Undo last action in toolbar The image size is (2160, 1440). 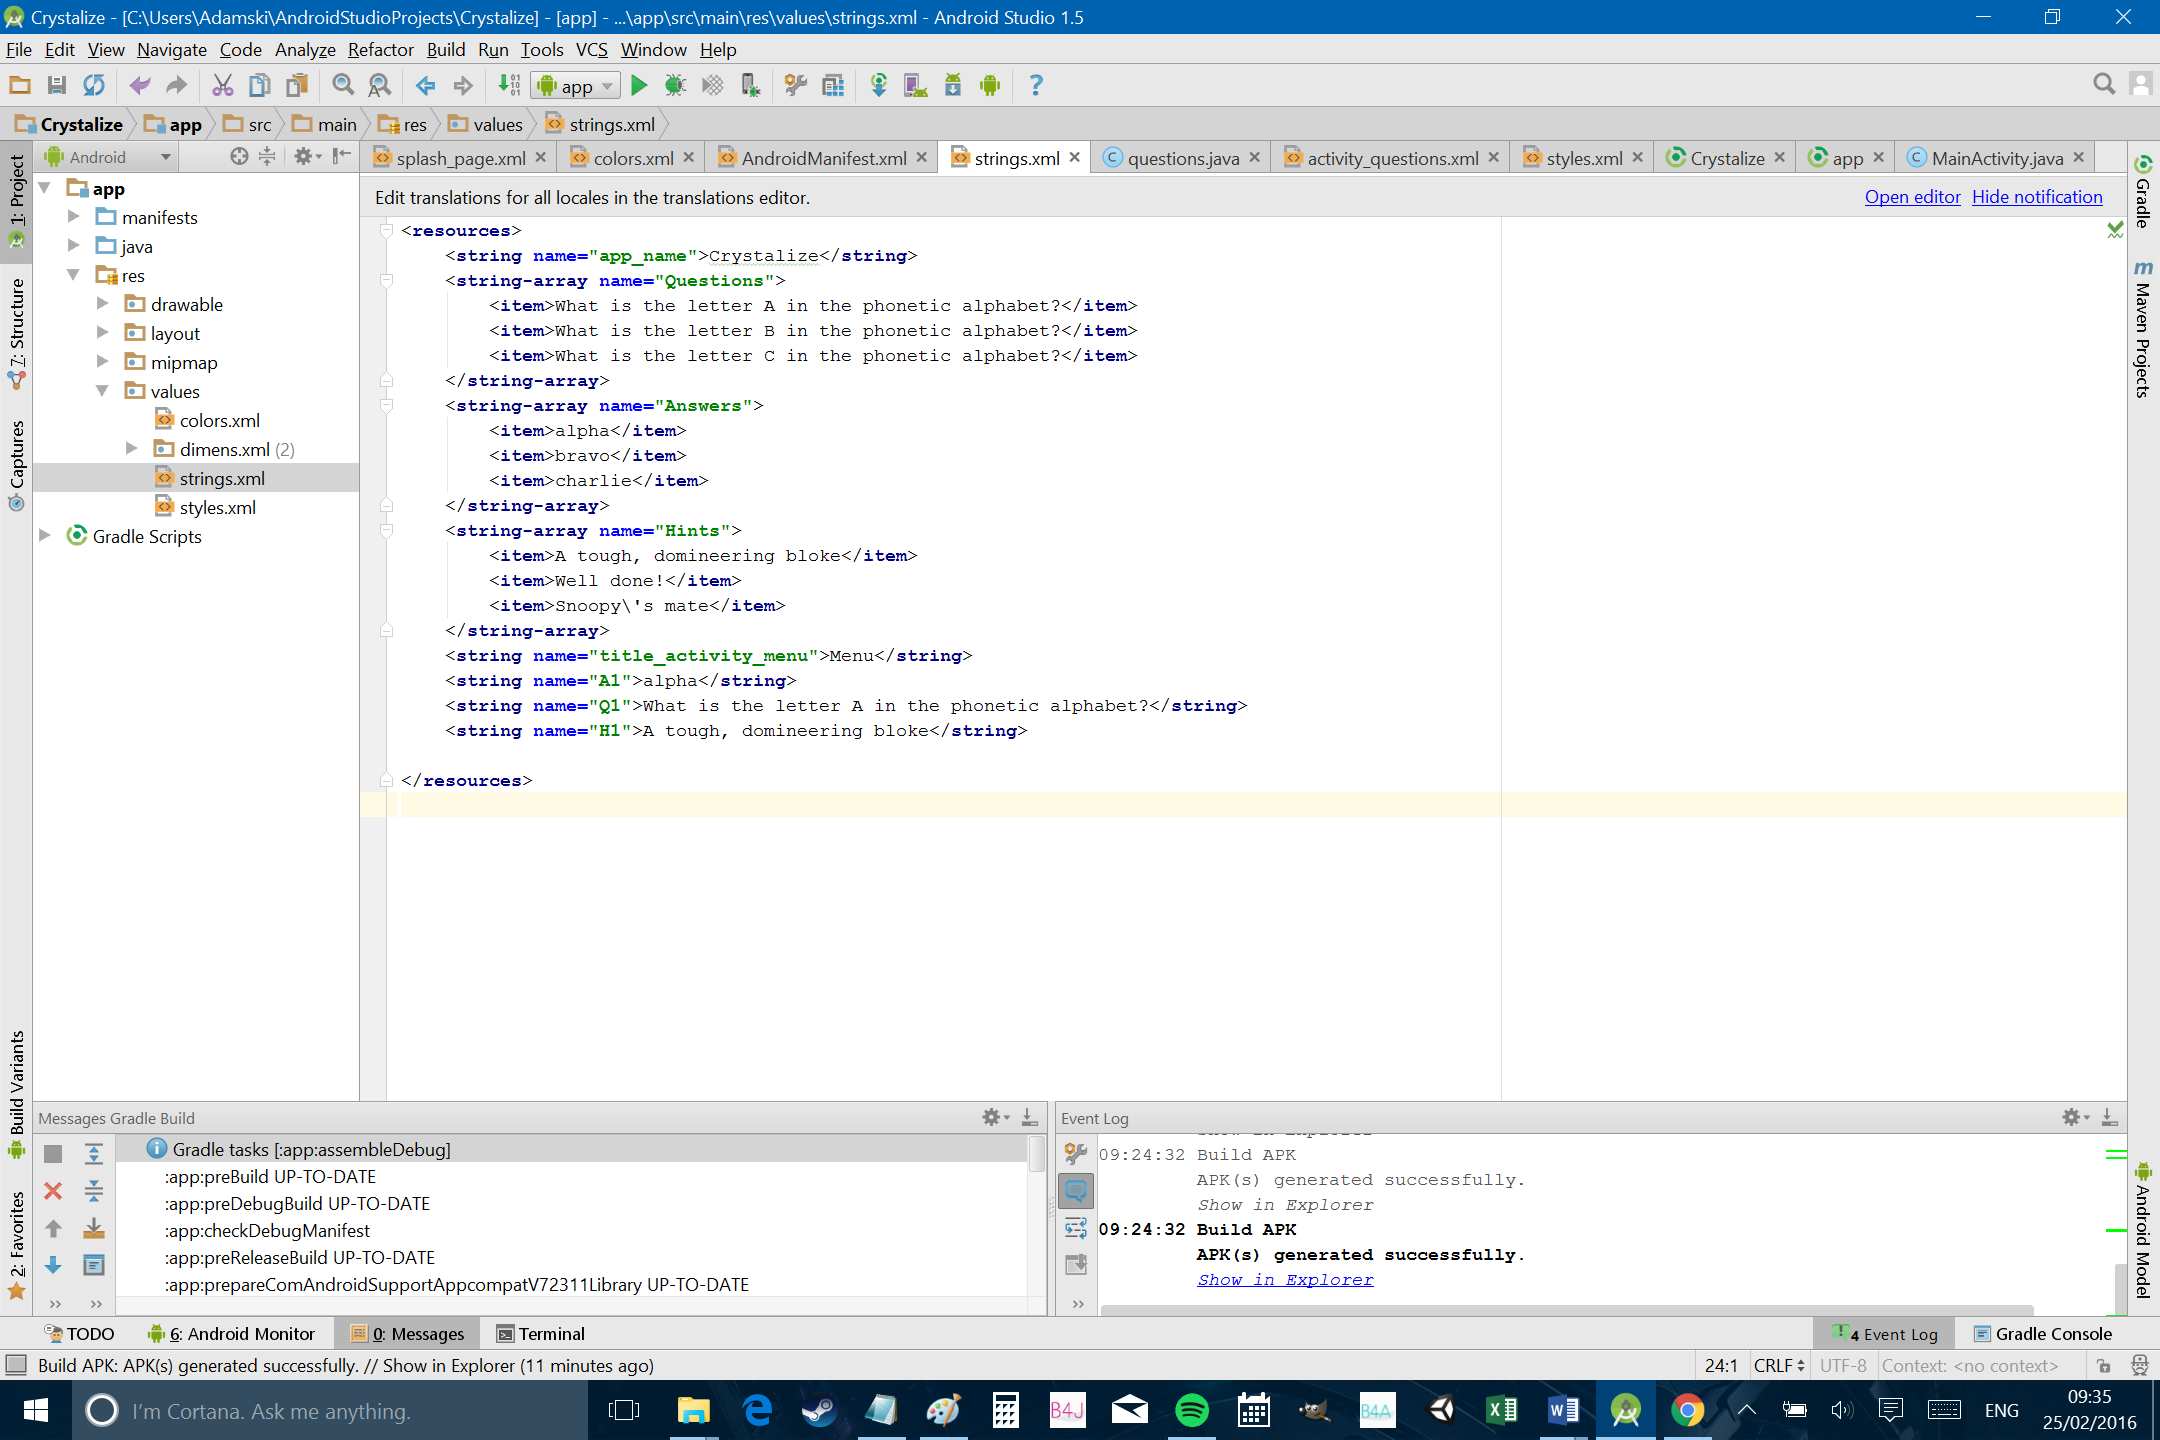click(x=140, y=86)
